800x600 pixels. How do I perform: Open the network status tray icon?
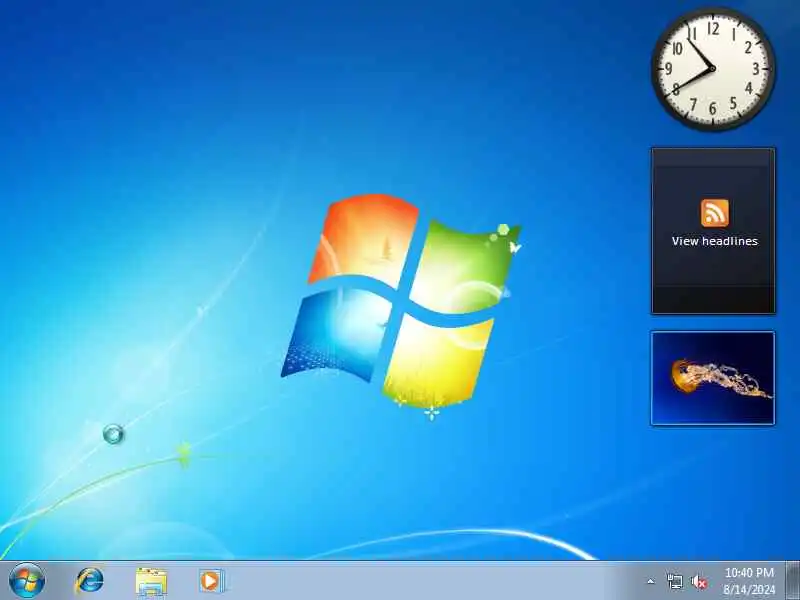point(674,581)
